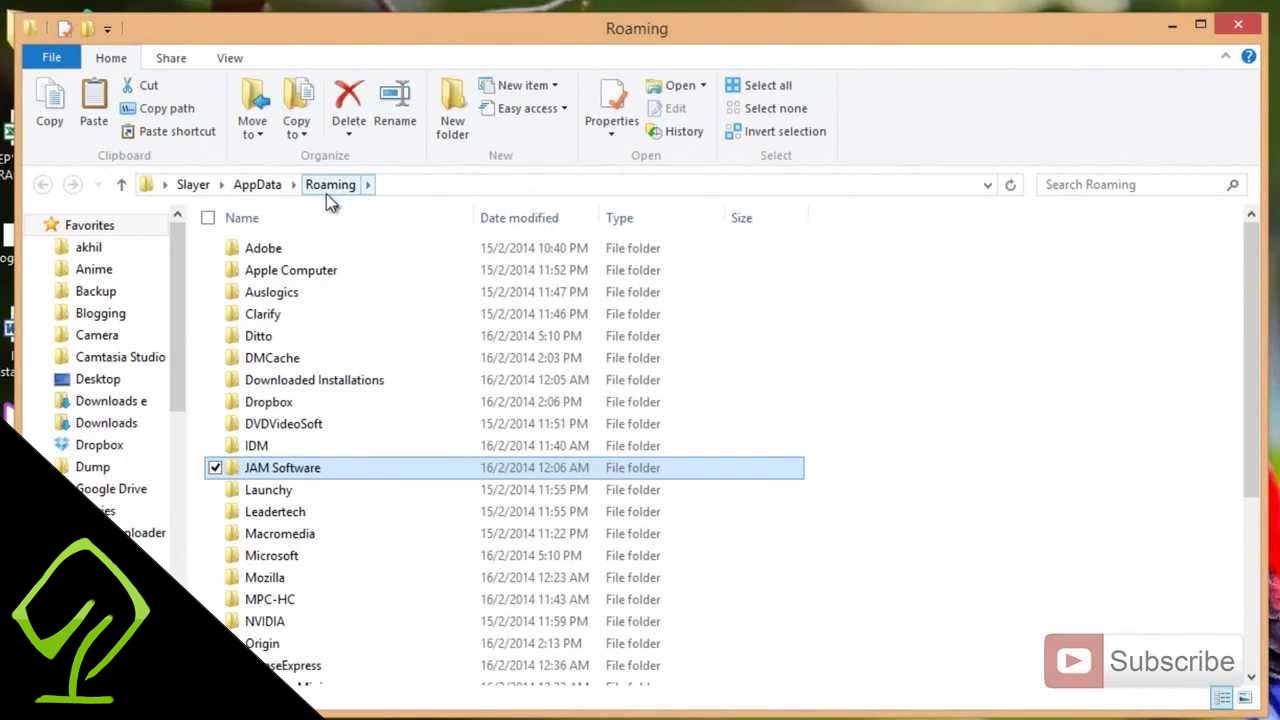Click the Forward navigation arrow
The height and width of the screenshot is (720, 1280).
pyautogui.click(x=72, y=184)
